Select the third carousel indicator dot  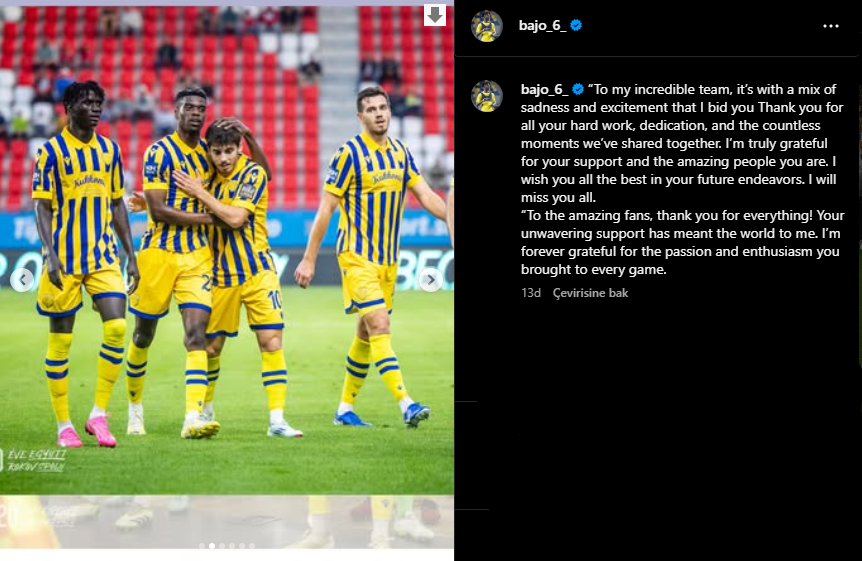pyautogui.click(x=222, y=546)
